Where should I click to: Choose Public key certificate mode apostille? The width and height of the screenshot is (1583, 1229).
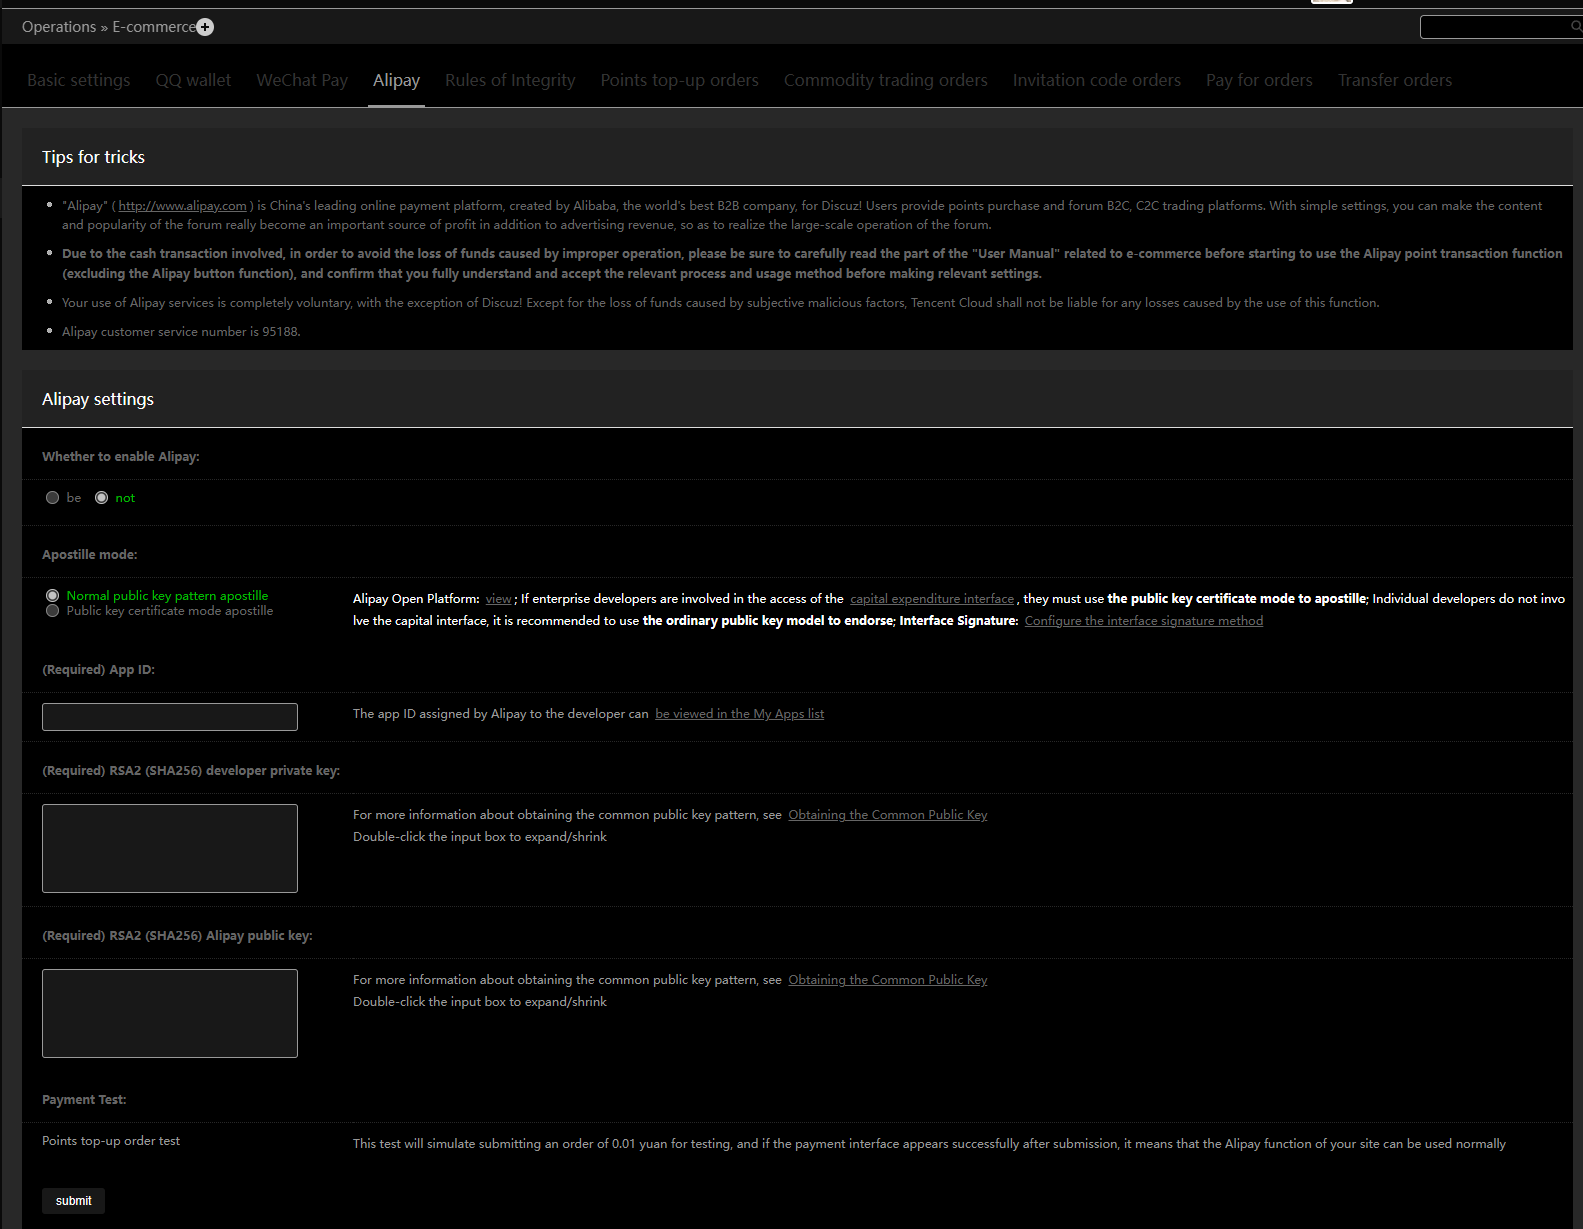pos(53,611)
